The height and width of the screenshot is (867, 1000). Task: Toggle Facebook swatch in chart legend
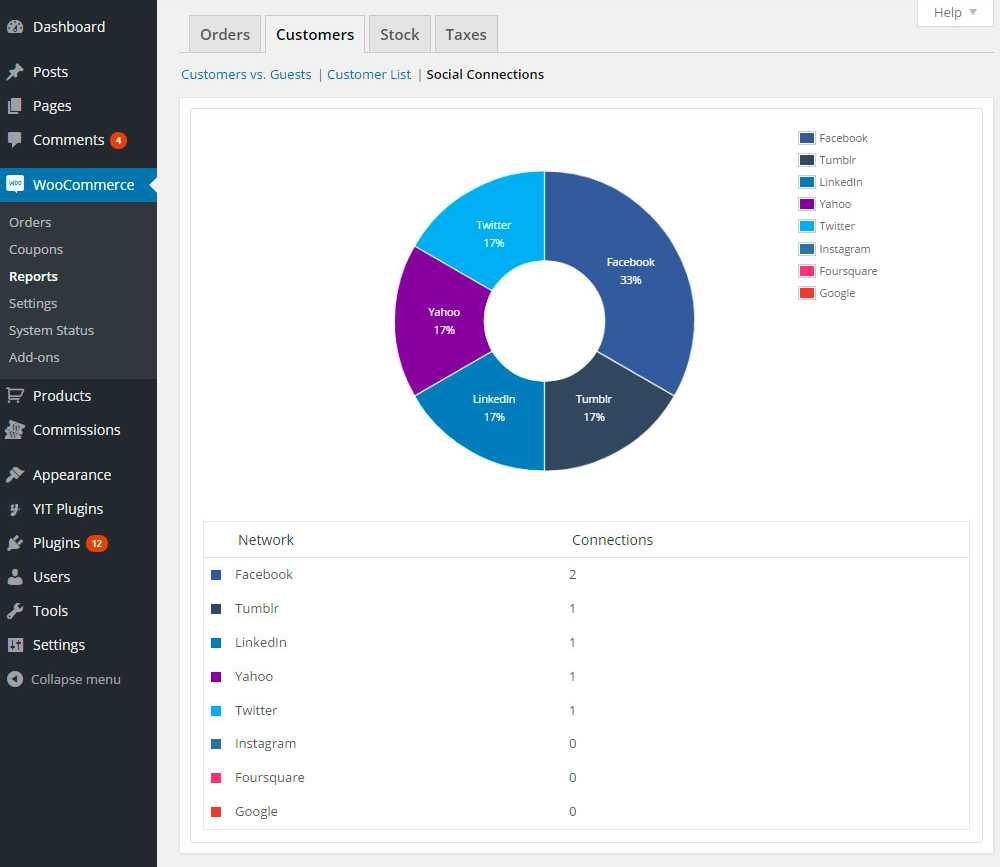(x=807, y=138)
